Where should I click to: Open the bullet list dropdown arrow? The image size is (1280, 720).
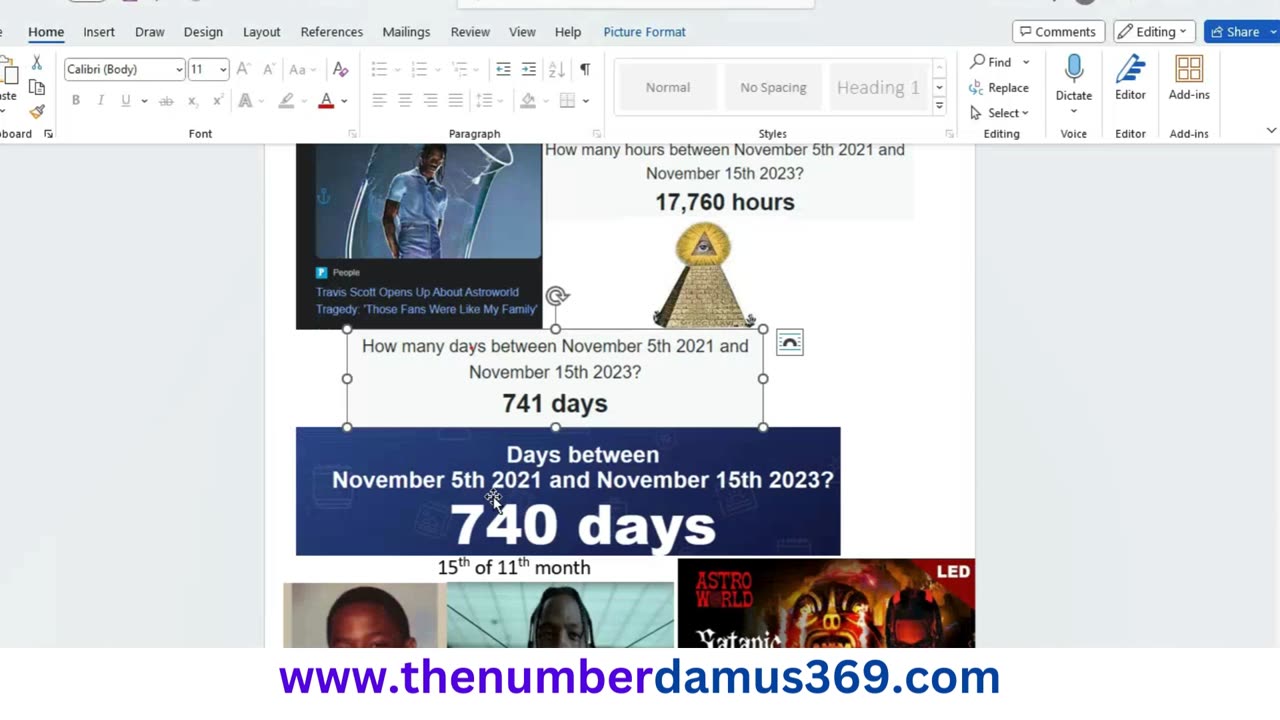(397, 69)
